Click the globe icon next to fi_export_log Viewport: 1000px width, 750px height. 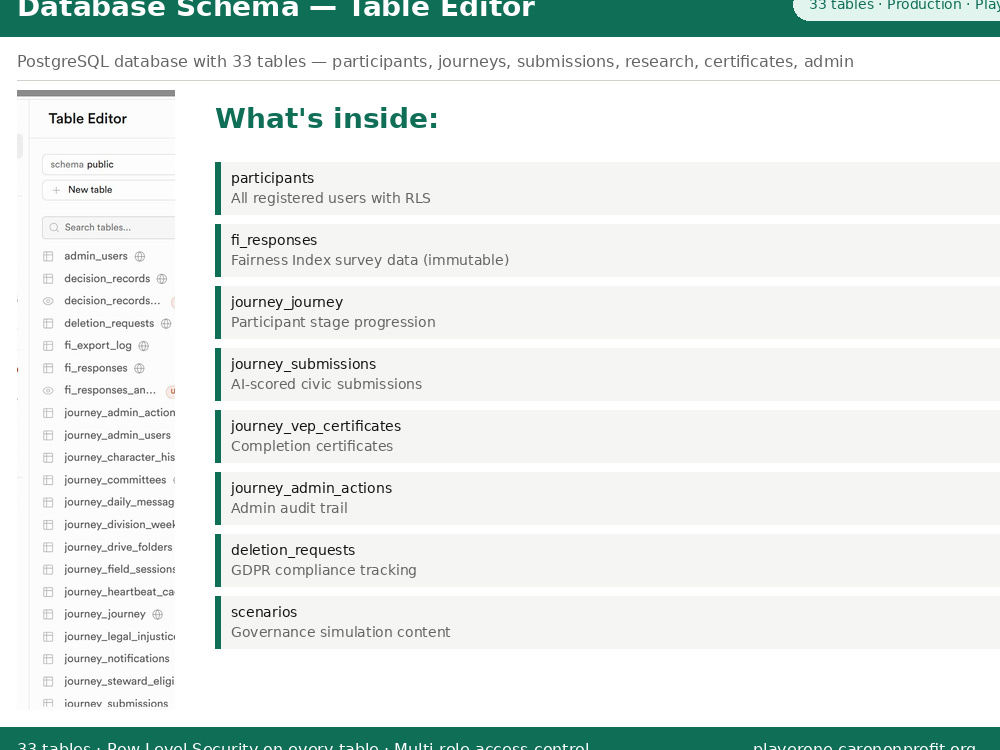point(143,346)
